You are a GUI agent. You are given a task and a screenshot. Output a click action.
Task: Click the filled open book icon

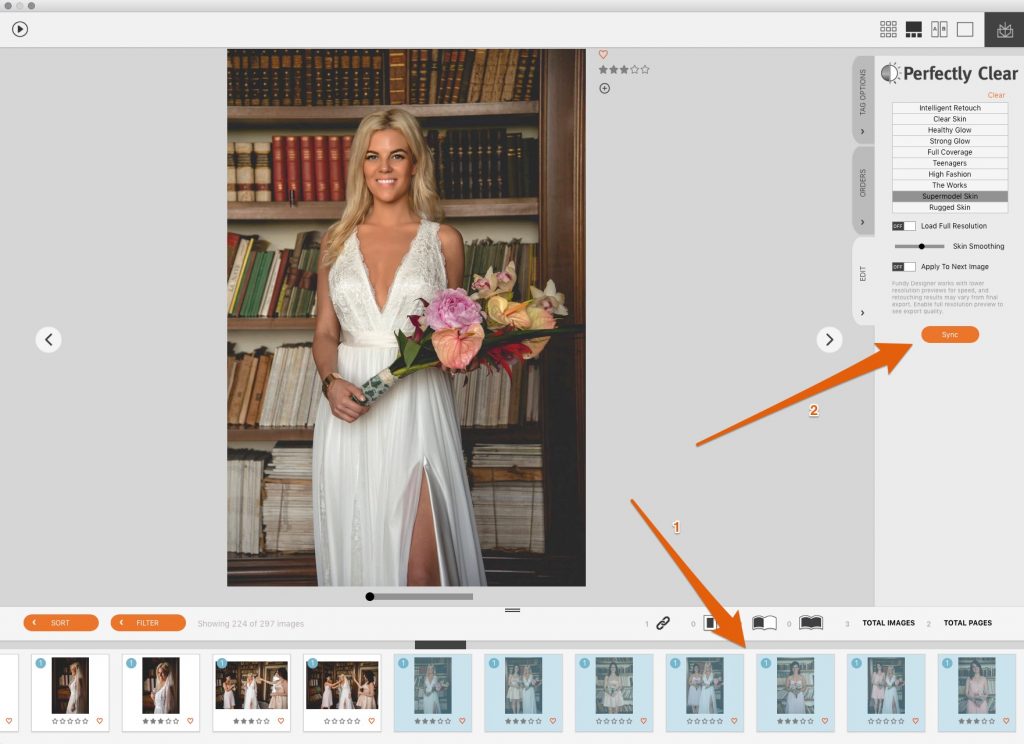click(811, 623)
